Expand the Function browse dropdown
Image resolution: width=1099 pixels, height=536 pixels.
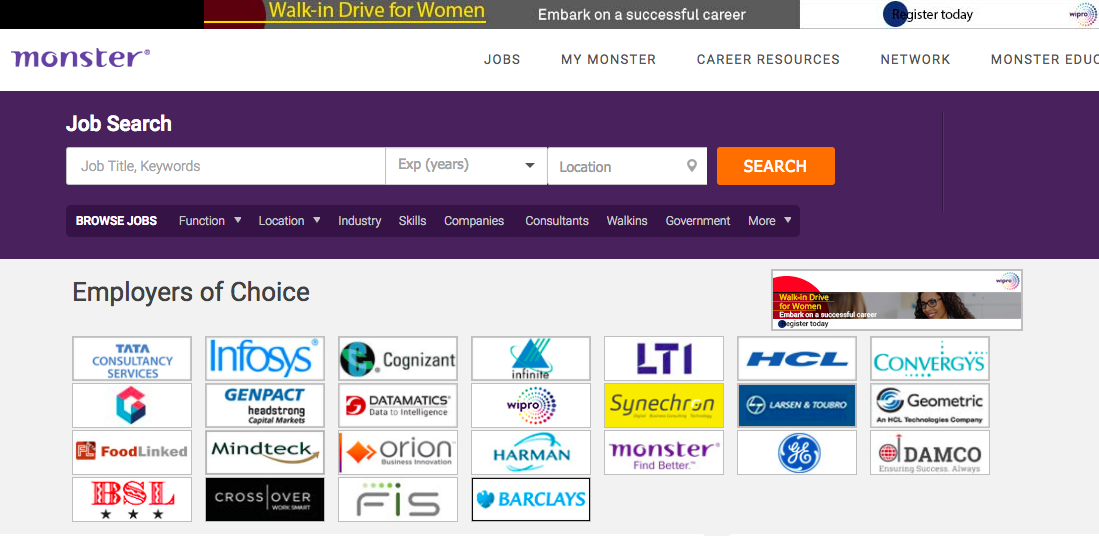210,221
